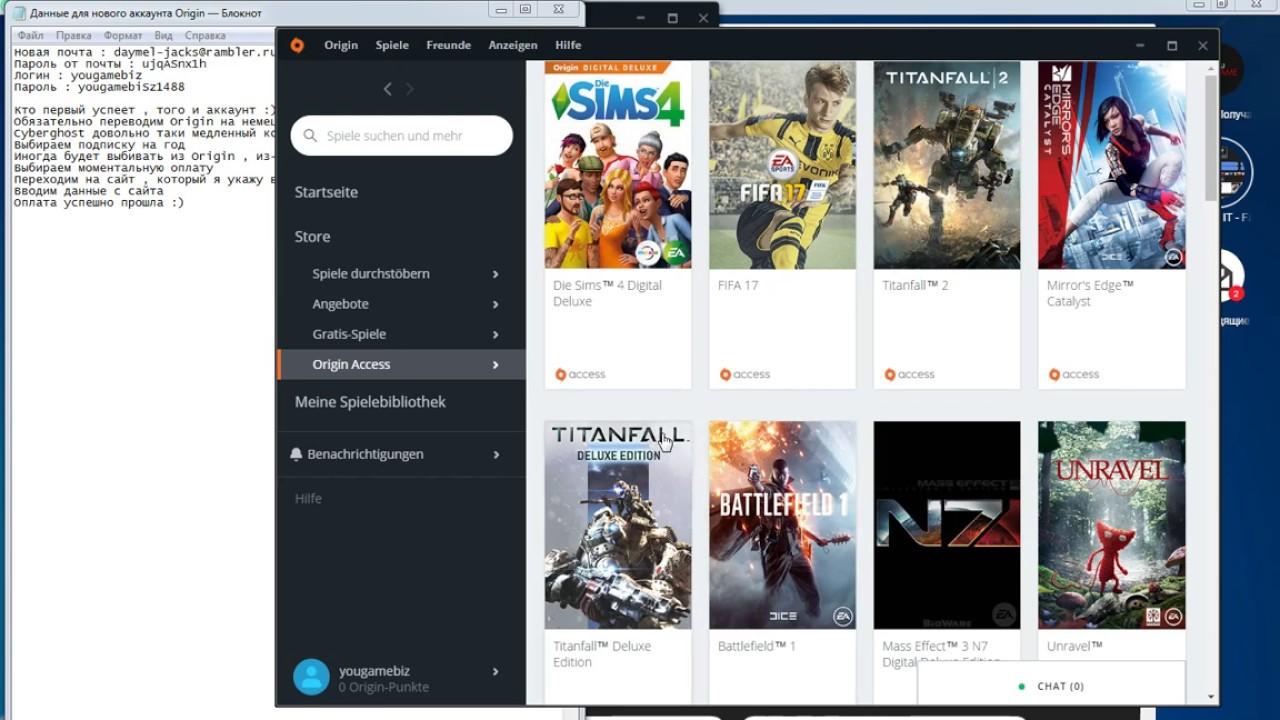Open the yougamebiz profile

click(374, 671)
